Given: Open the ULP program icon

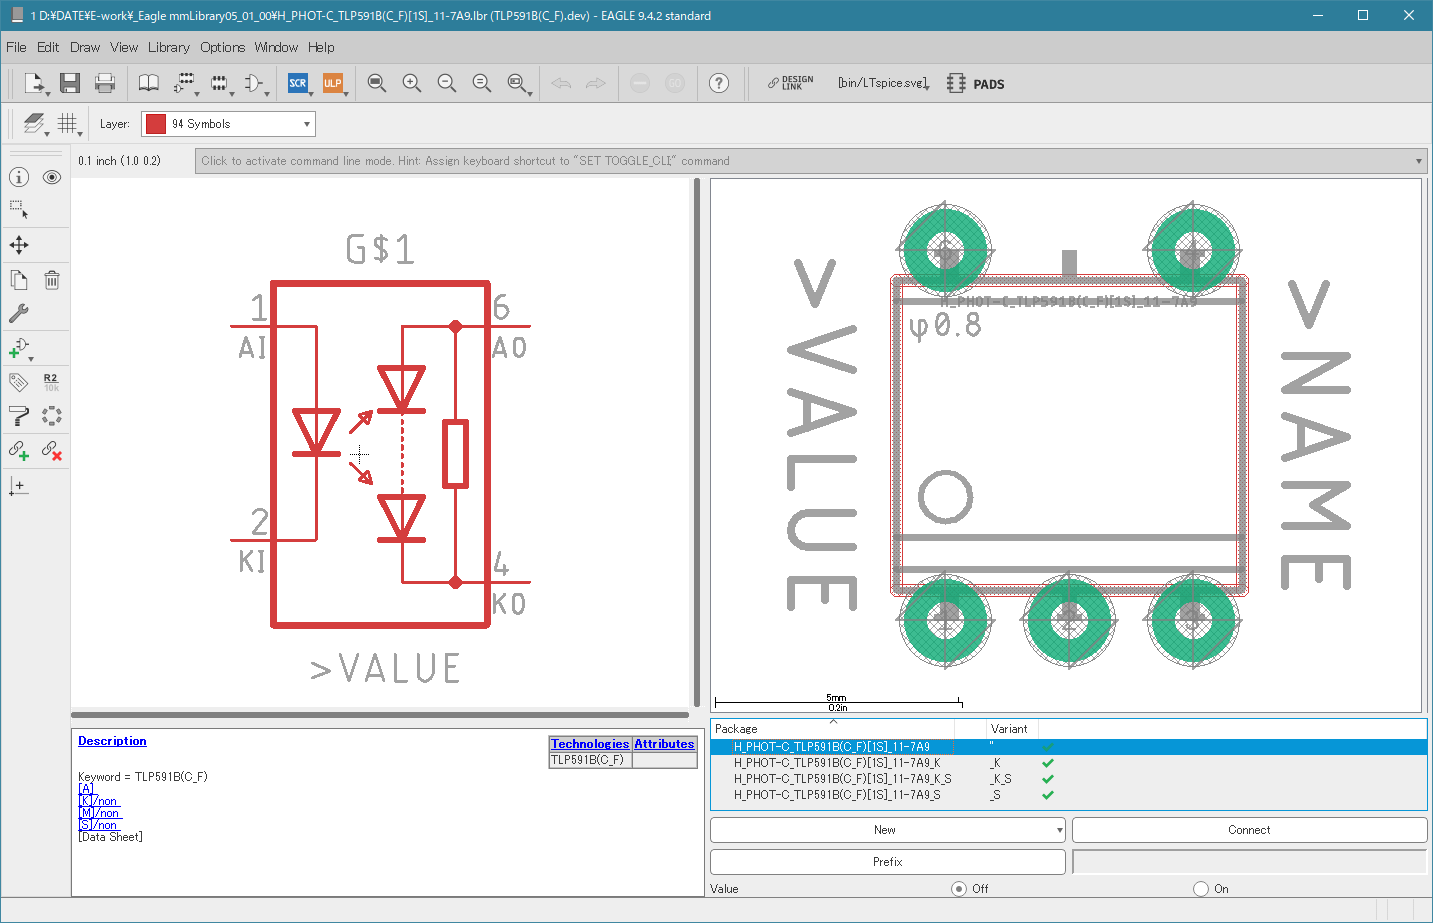Looking at the screenshot, I should 333,83.
